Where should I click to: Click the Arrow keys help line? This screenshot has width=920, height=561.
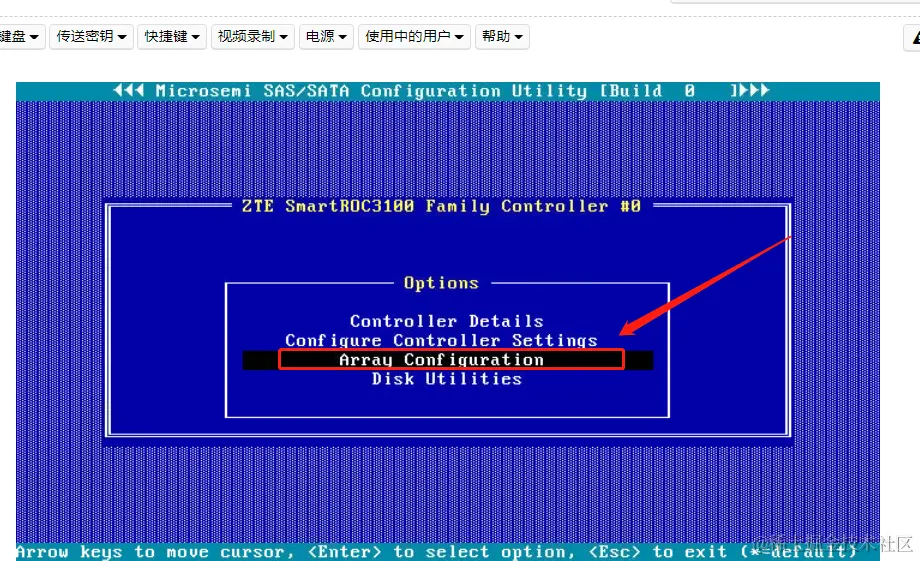click(x=437, y=552)
